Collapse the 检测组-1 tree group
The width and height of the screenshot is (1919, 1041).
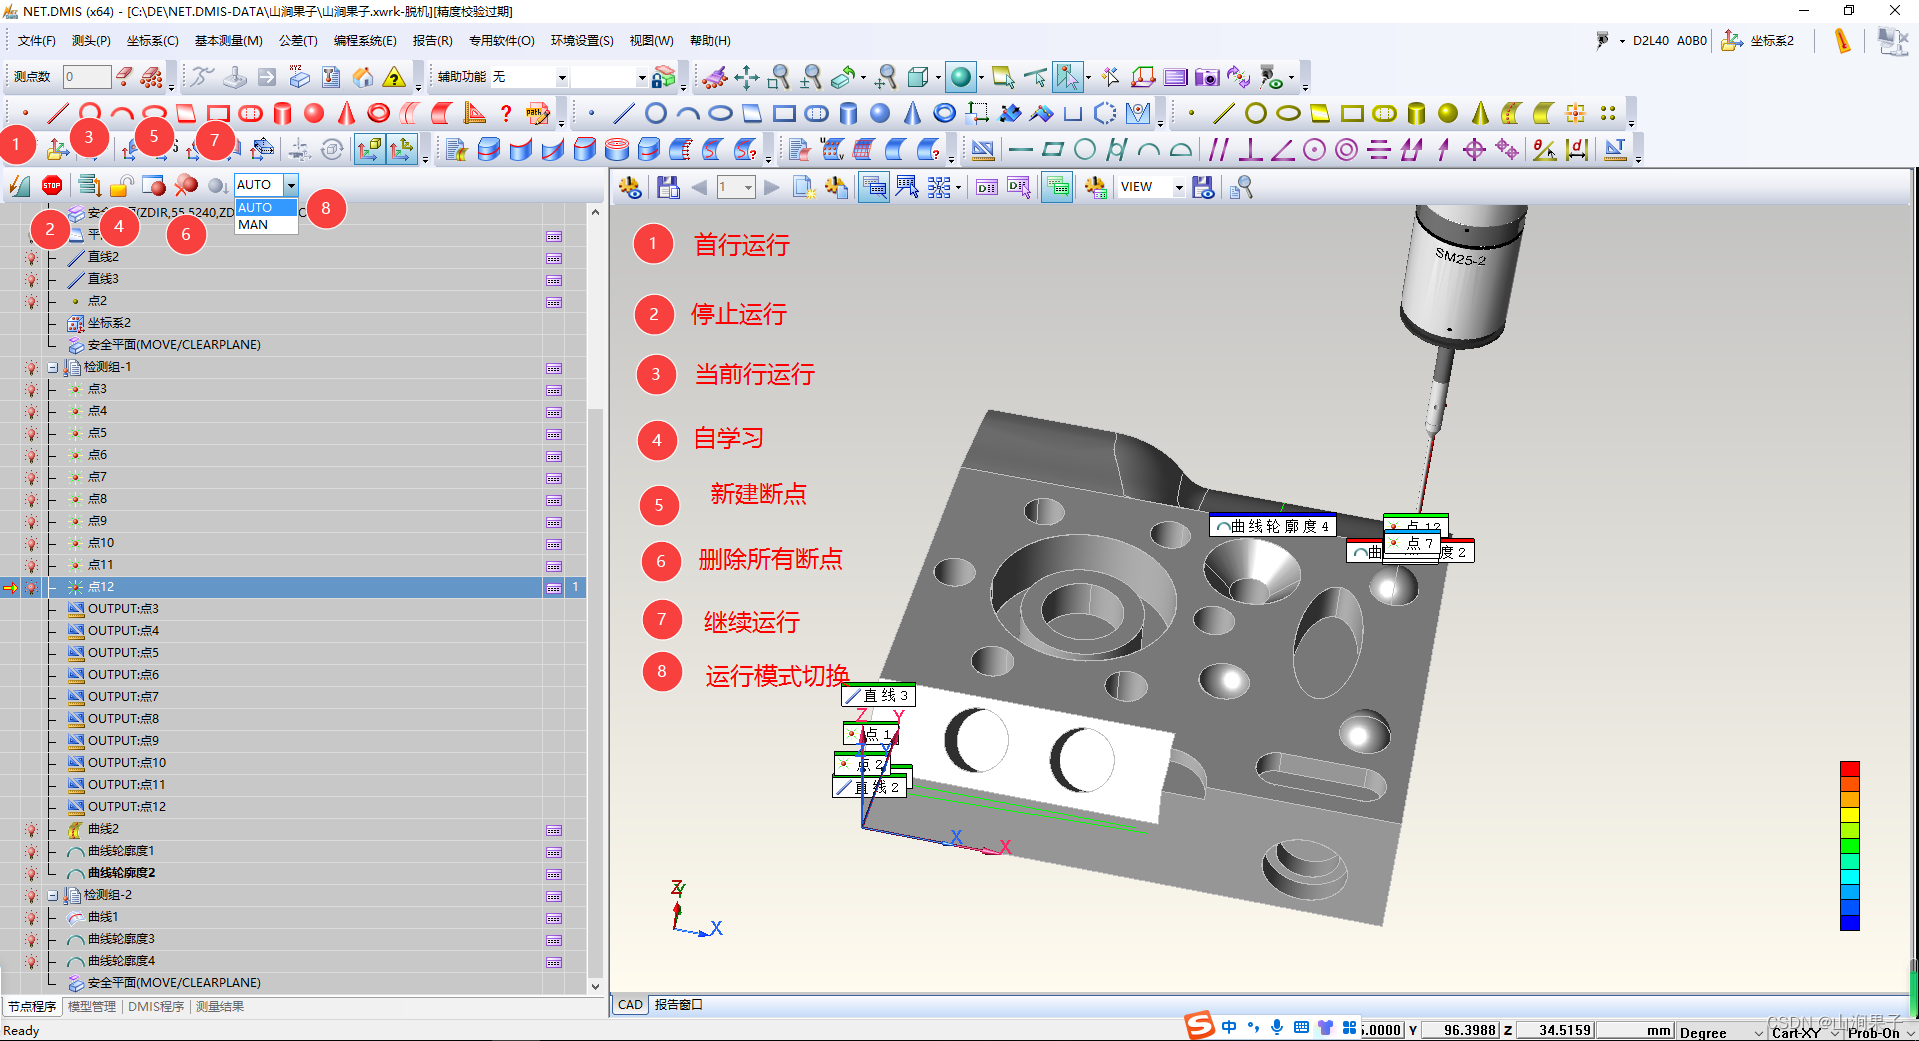tap(53, 367)
